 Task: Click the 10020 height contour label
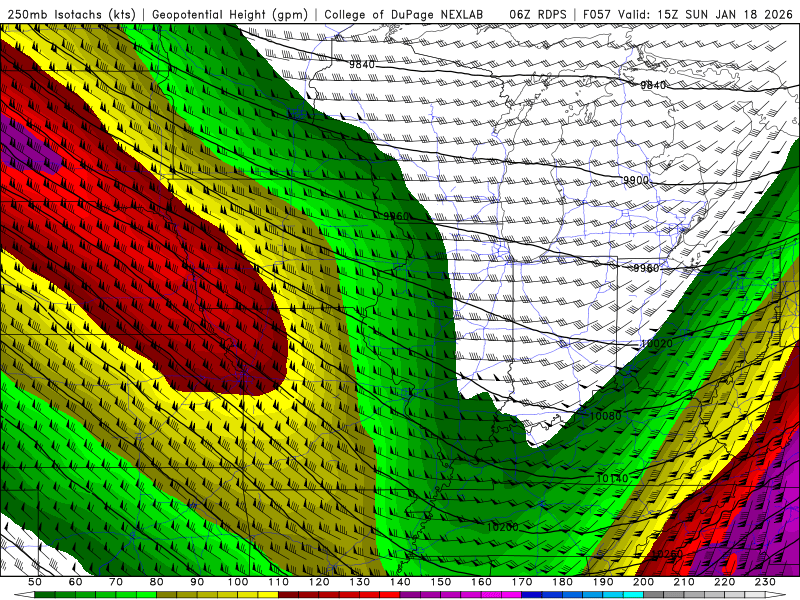tap(657, 344)
